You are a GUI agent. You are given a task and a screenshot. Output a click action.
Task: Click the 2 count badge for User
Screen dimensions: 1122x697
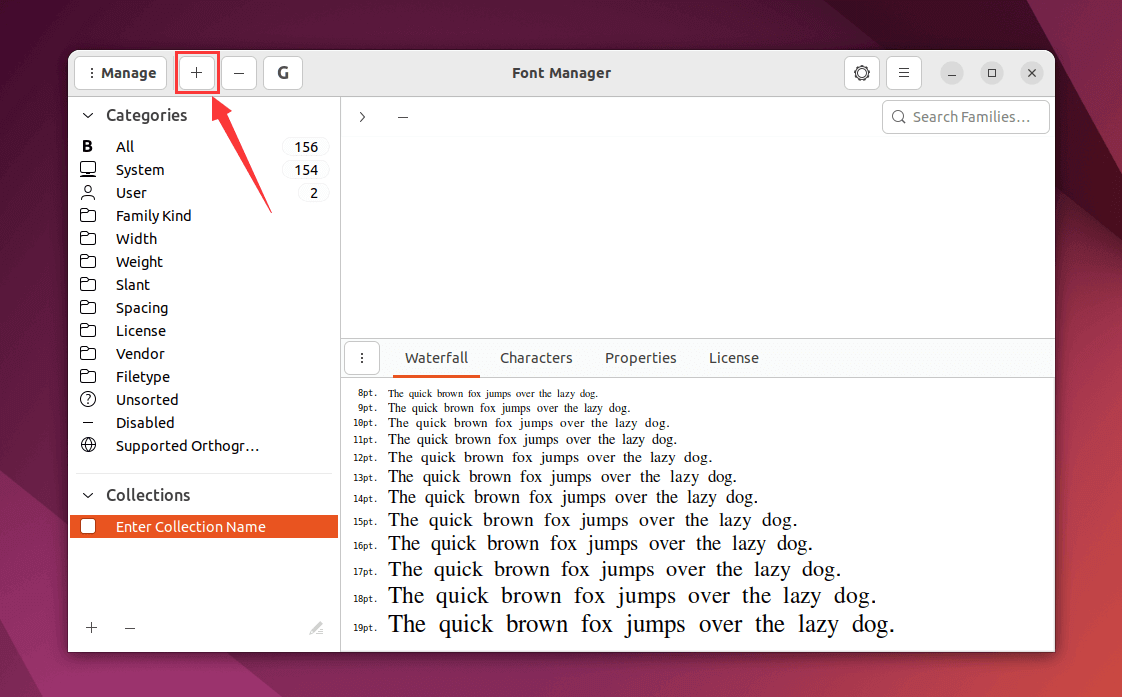(x=313, y=192)
